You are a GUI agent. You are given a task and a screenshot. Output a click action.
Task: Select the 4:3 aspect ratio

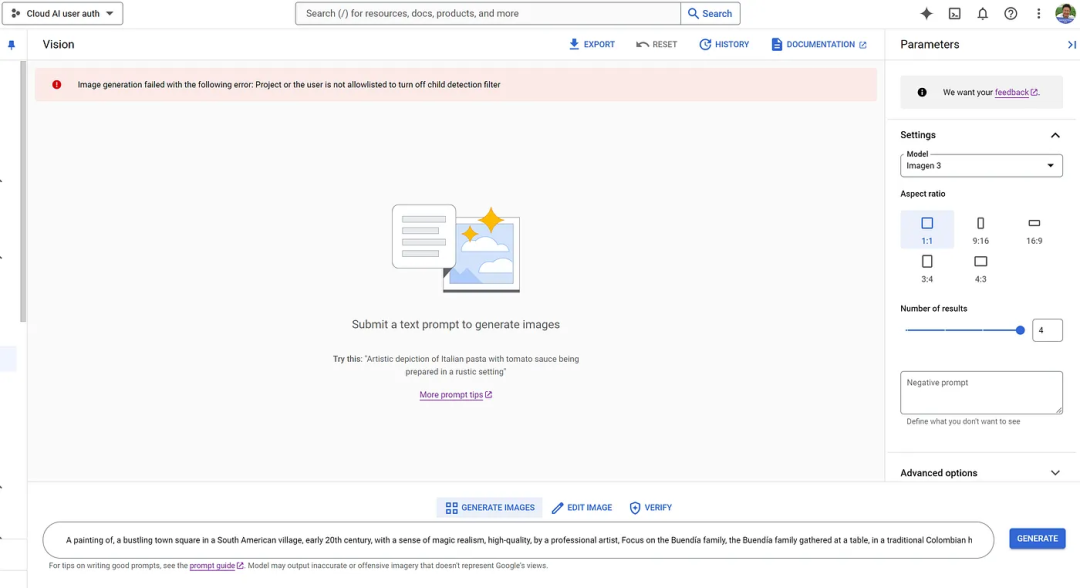pyautogui.click(x=981, y=268)
